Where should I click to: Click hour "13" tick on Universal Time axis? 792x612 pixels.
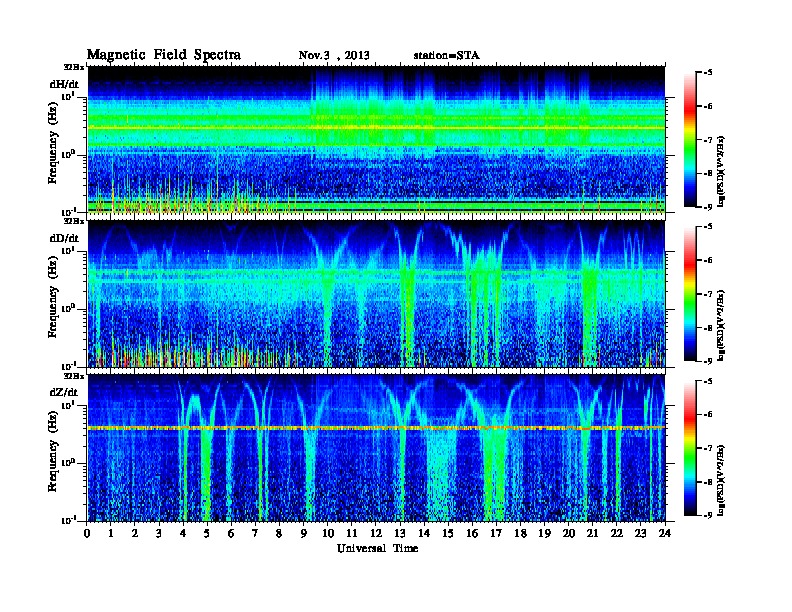(400, 534)
